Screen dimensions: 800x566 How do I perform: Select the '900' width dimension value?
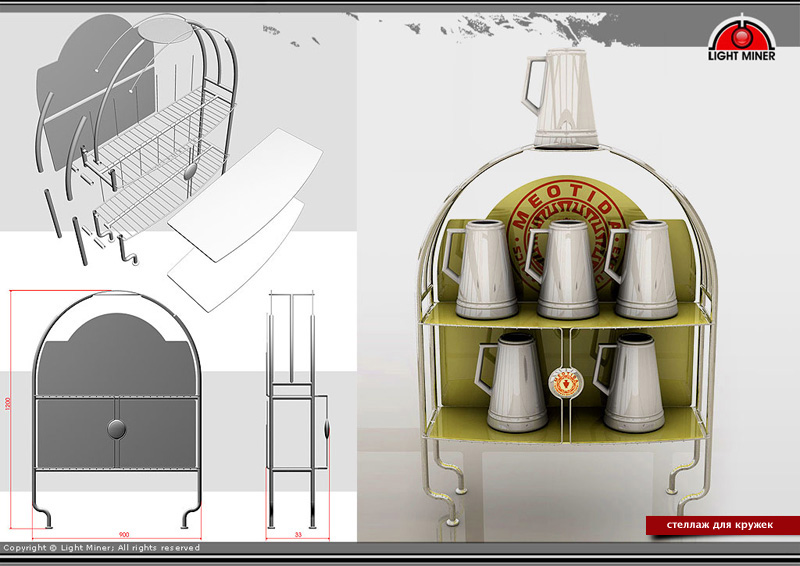coord(124,534)
